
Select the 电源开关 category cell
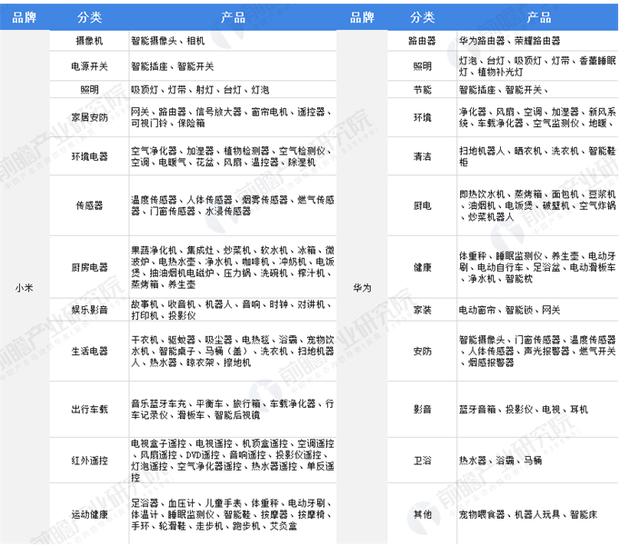point(88,66)
